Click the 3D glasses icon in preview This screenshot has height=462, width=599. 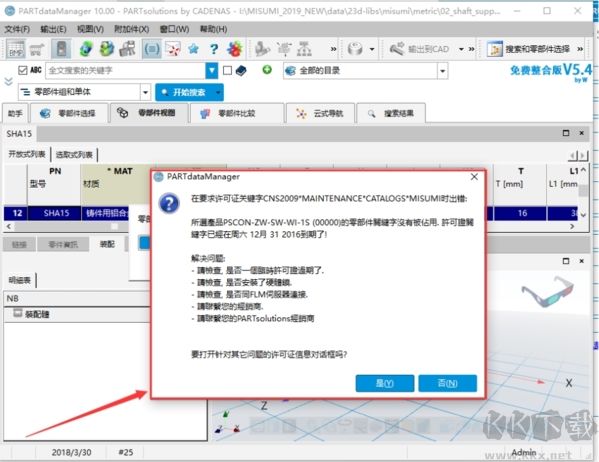(547, 292)
